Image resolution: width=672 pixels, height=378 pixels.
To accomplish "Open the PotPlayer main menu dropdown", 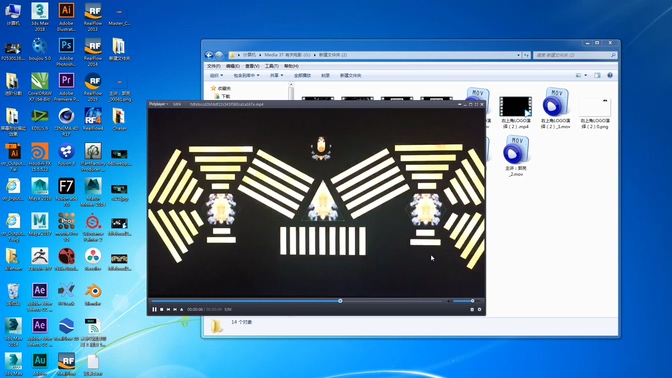I will tap(159, 104).
